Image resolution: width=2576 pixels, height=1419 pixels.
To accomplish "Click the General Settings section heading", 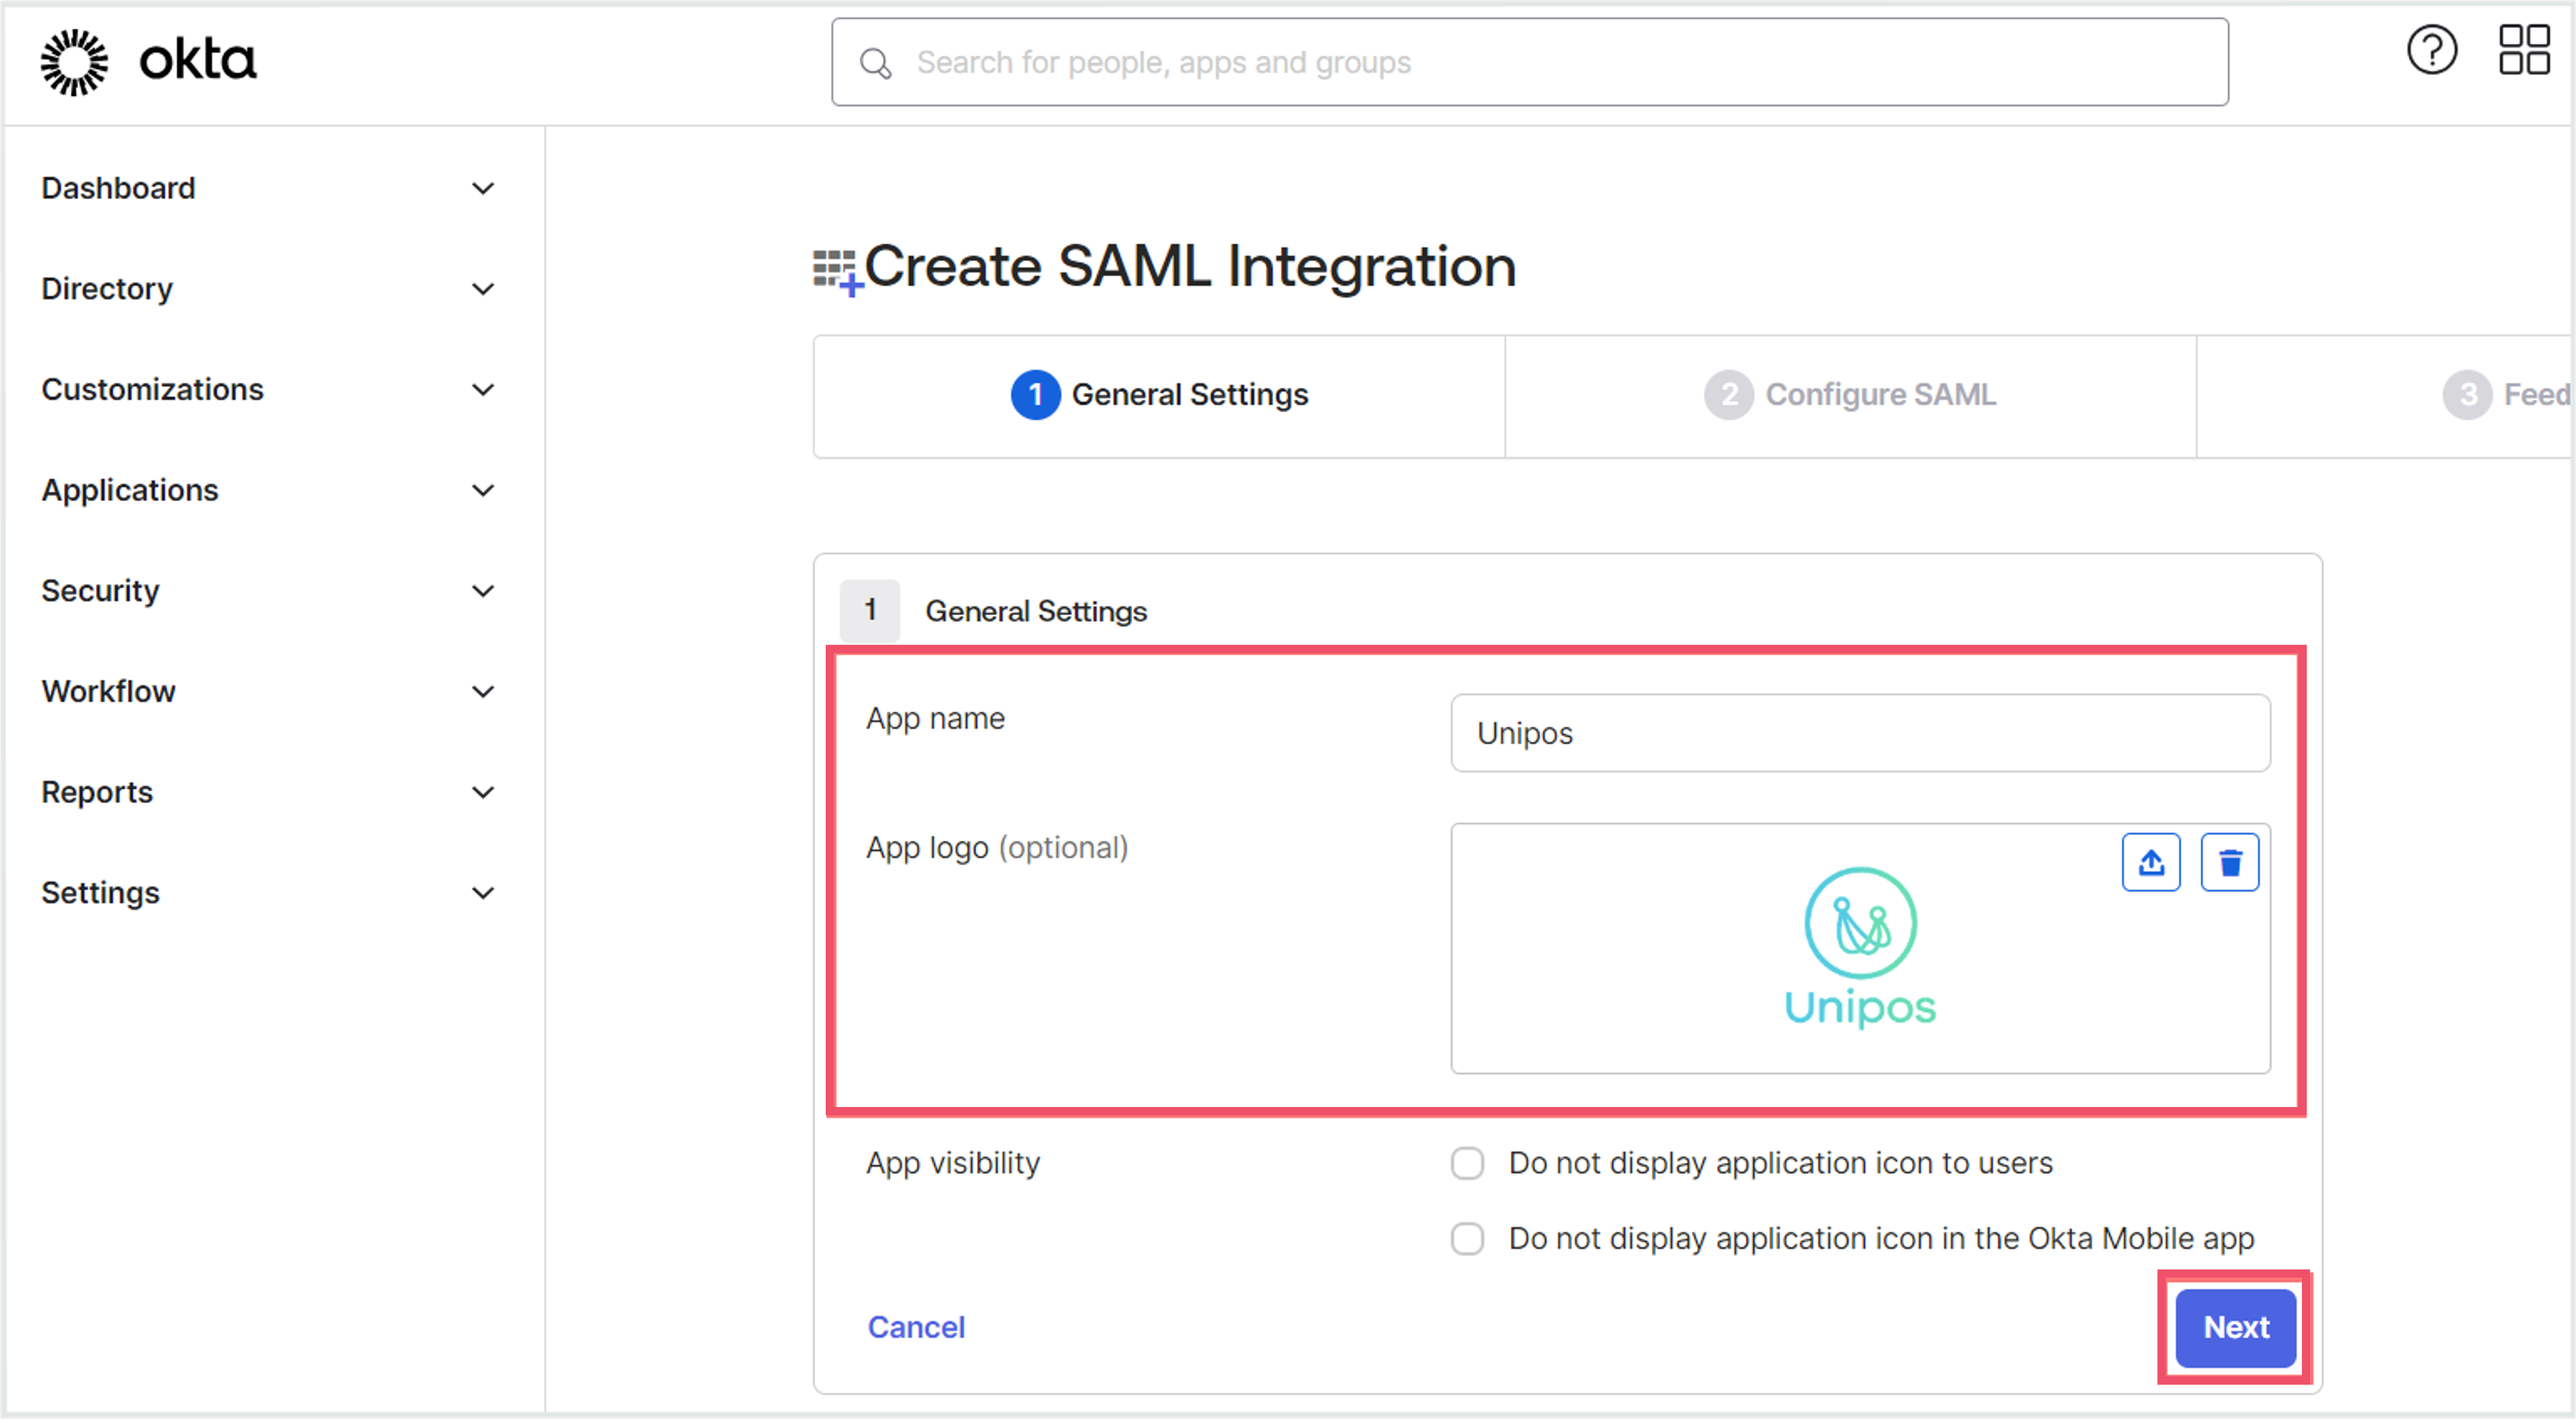I will (x=1036, y=611).
